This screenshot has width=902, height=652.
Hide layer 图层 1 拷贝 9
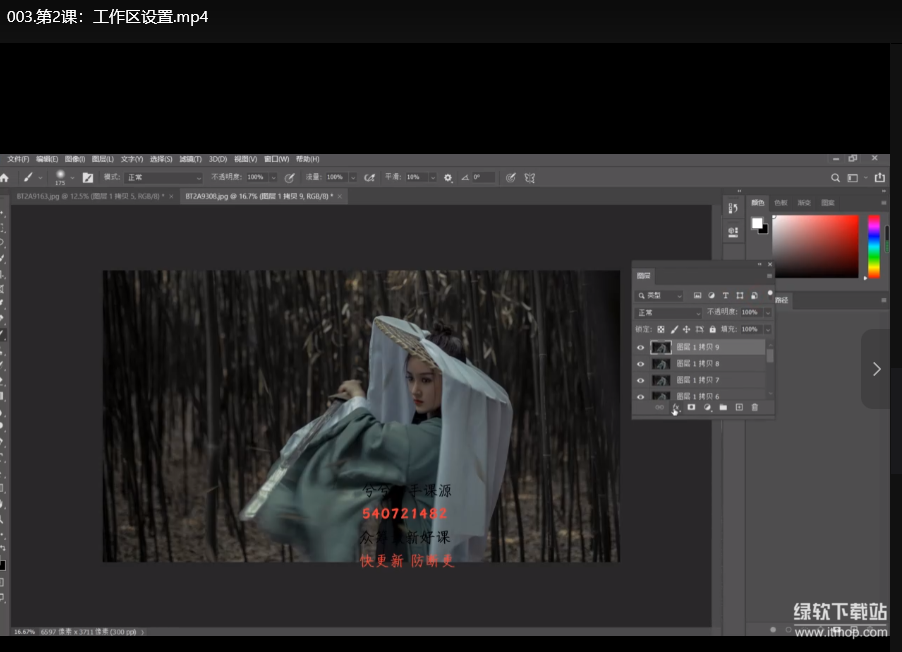point(640,347)
